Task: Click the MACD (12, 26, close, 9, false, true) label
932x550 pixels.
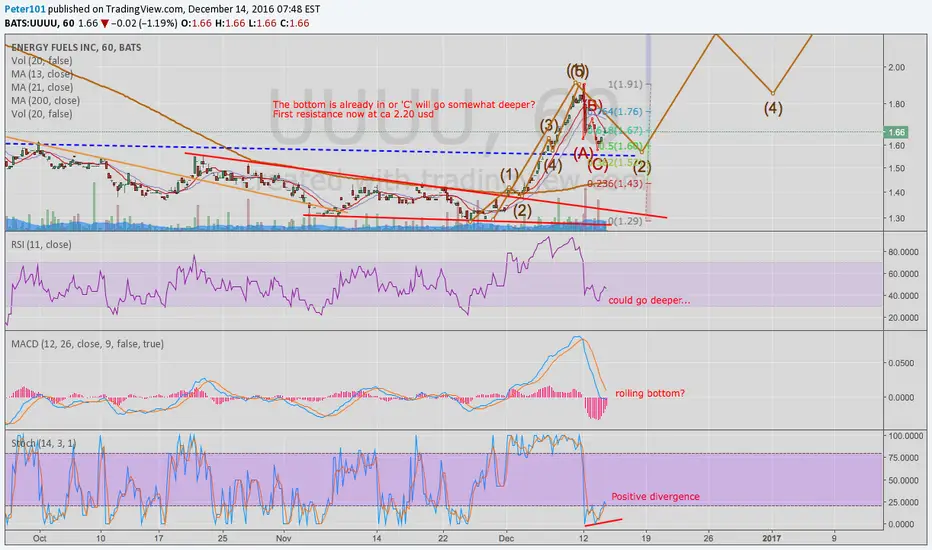Action: click(x=87, y=344)
